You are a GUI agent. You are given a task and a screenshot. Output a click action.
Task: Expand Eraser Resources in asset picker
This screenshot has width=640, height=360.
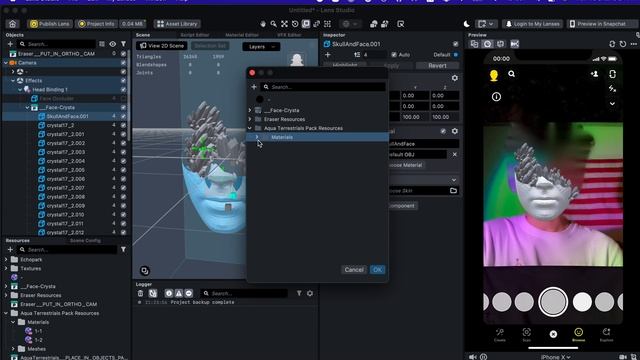250,119
